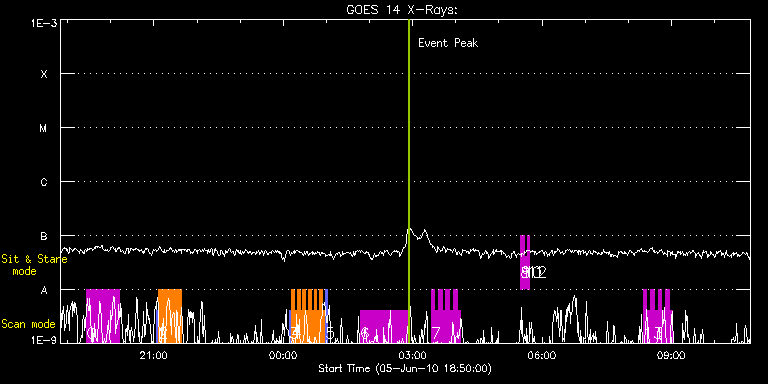This screenshot has height=384, width=768.
Task: Select magenta observation block labeled 7
Action: [445, 316]
